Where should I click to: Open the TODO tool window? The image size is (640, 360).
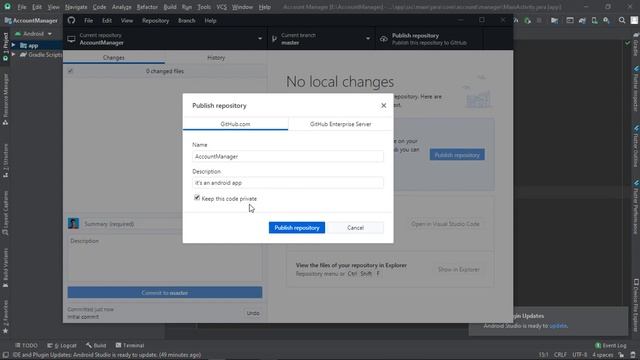26,345
